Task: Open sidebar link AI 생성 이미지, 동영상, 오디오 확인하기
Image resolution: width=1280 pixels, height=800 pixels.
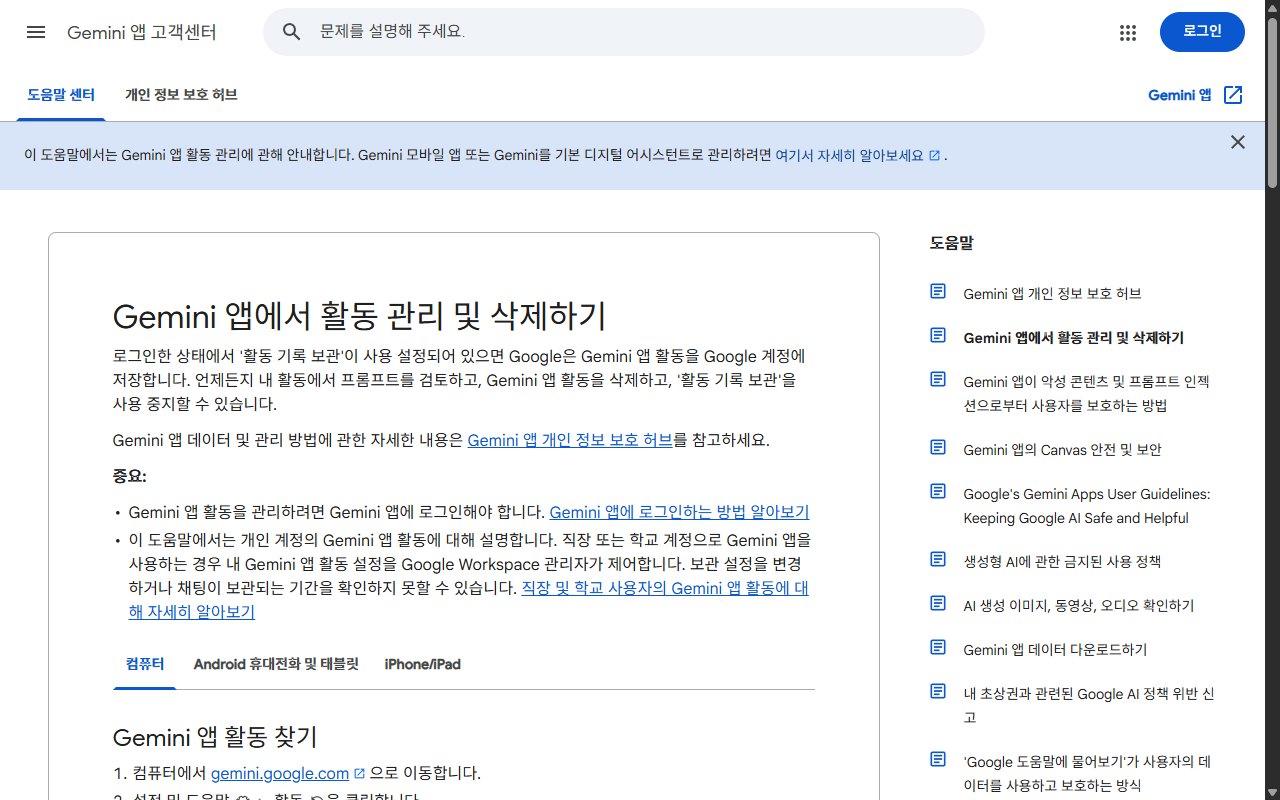Action: (x=1078, y=606)
